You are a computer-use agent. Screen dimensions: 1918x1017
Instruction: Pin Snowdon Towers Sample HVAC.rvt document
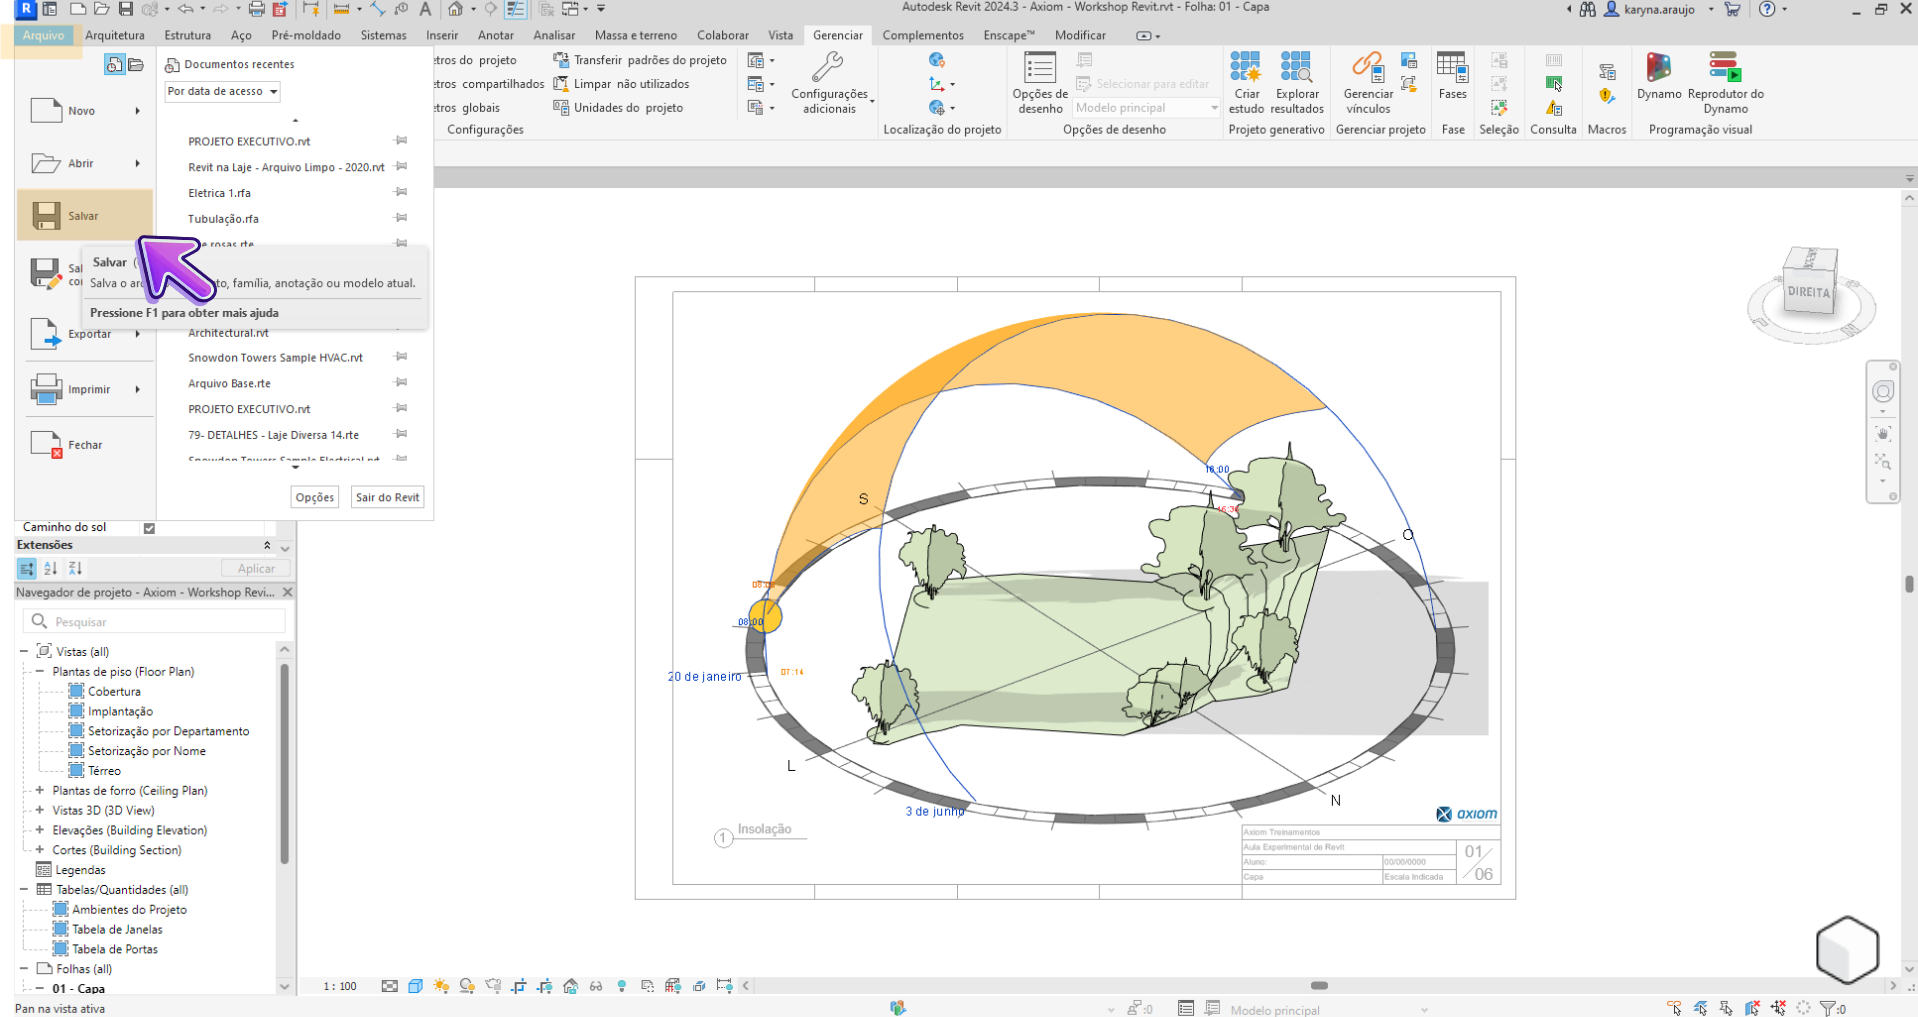point(401,357)
